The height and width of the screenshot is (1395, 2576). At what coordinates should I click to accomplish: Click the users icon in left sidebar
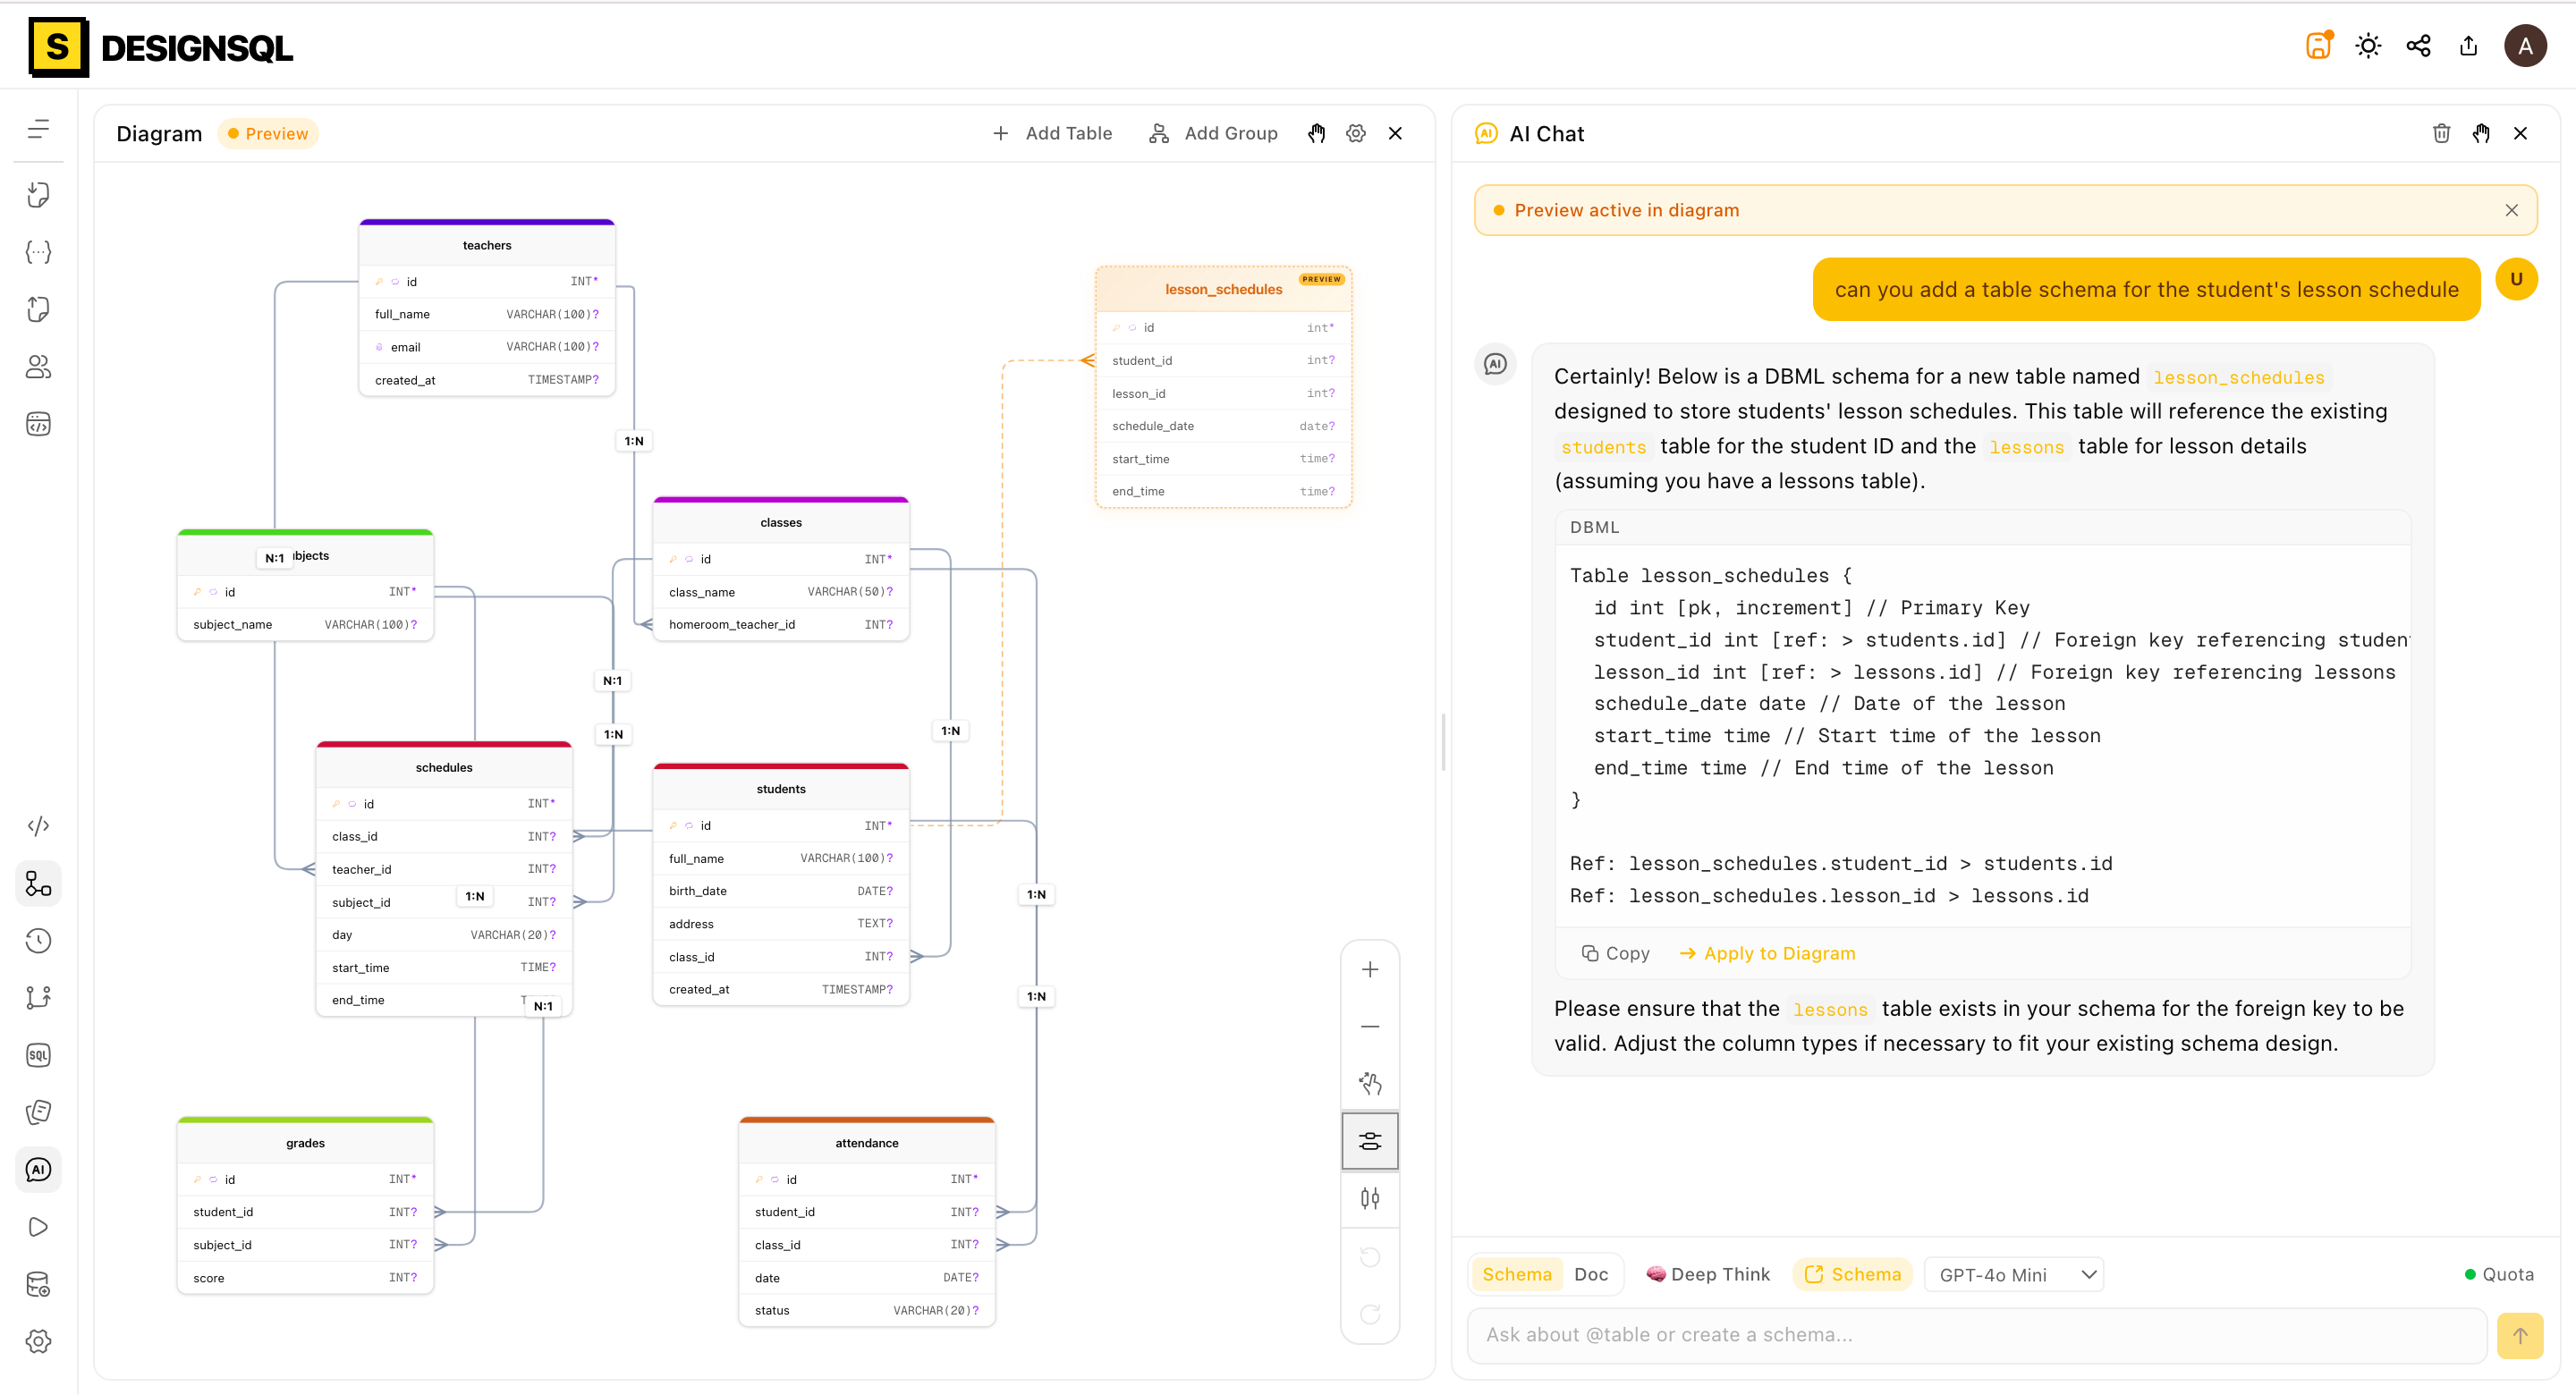(x=38, y=367)
